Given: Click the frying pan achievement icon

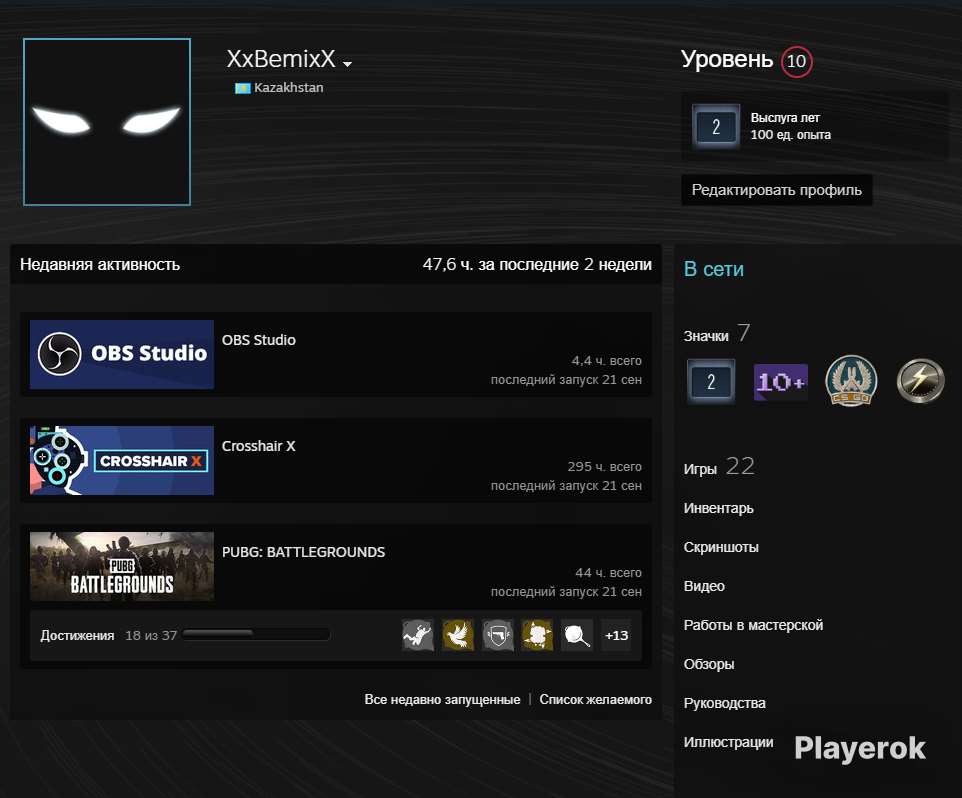Looking at the screenshot, I should tap(577, 635).
